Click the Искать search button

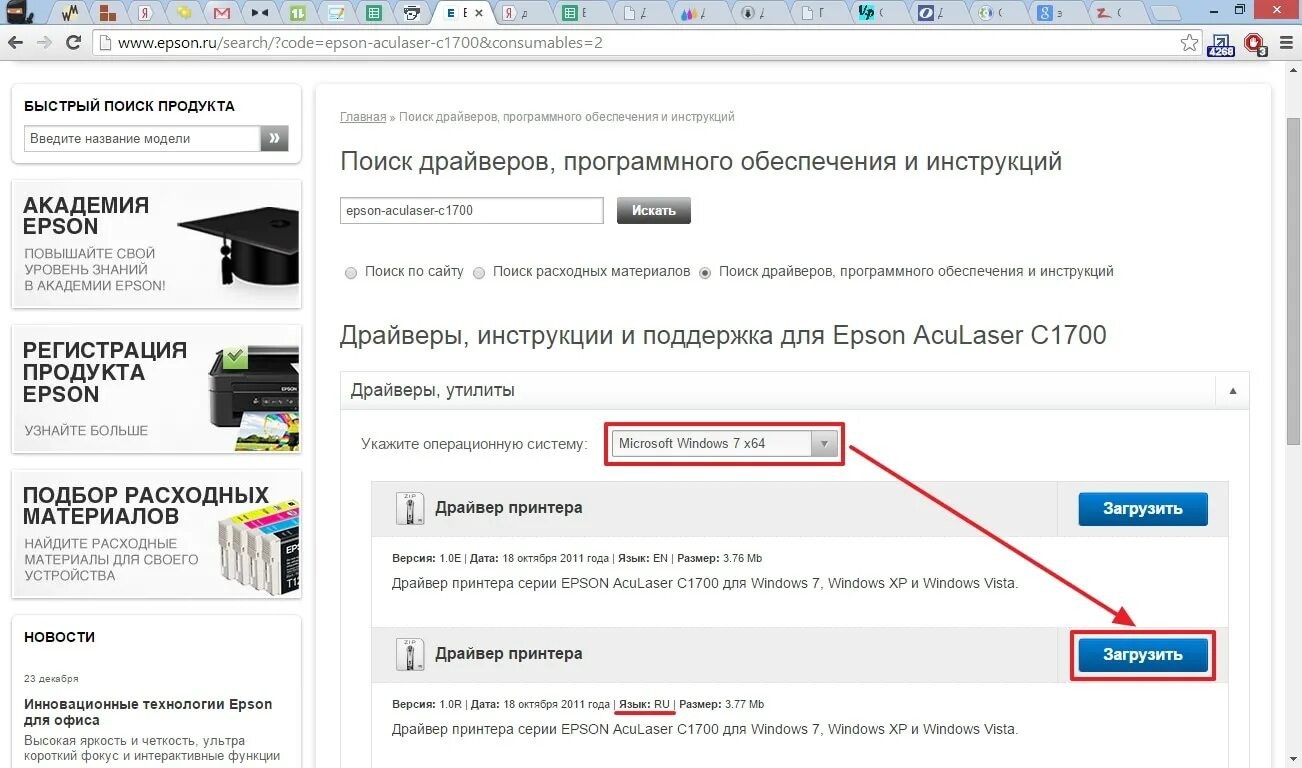coord(654,210)
